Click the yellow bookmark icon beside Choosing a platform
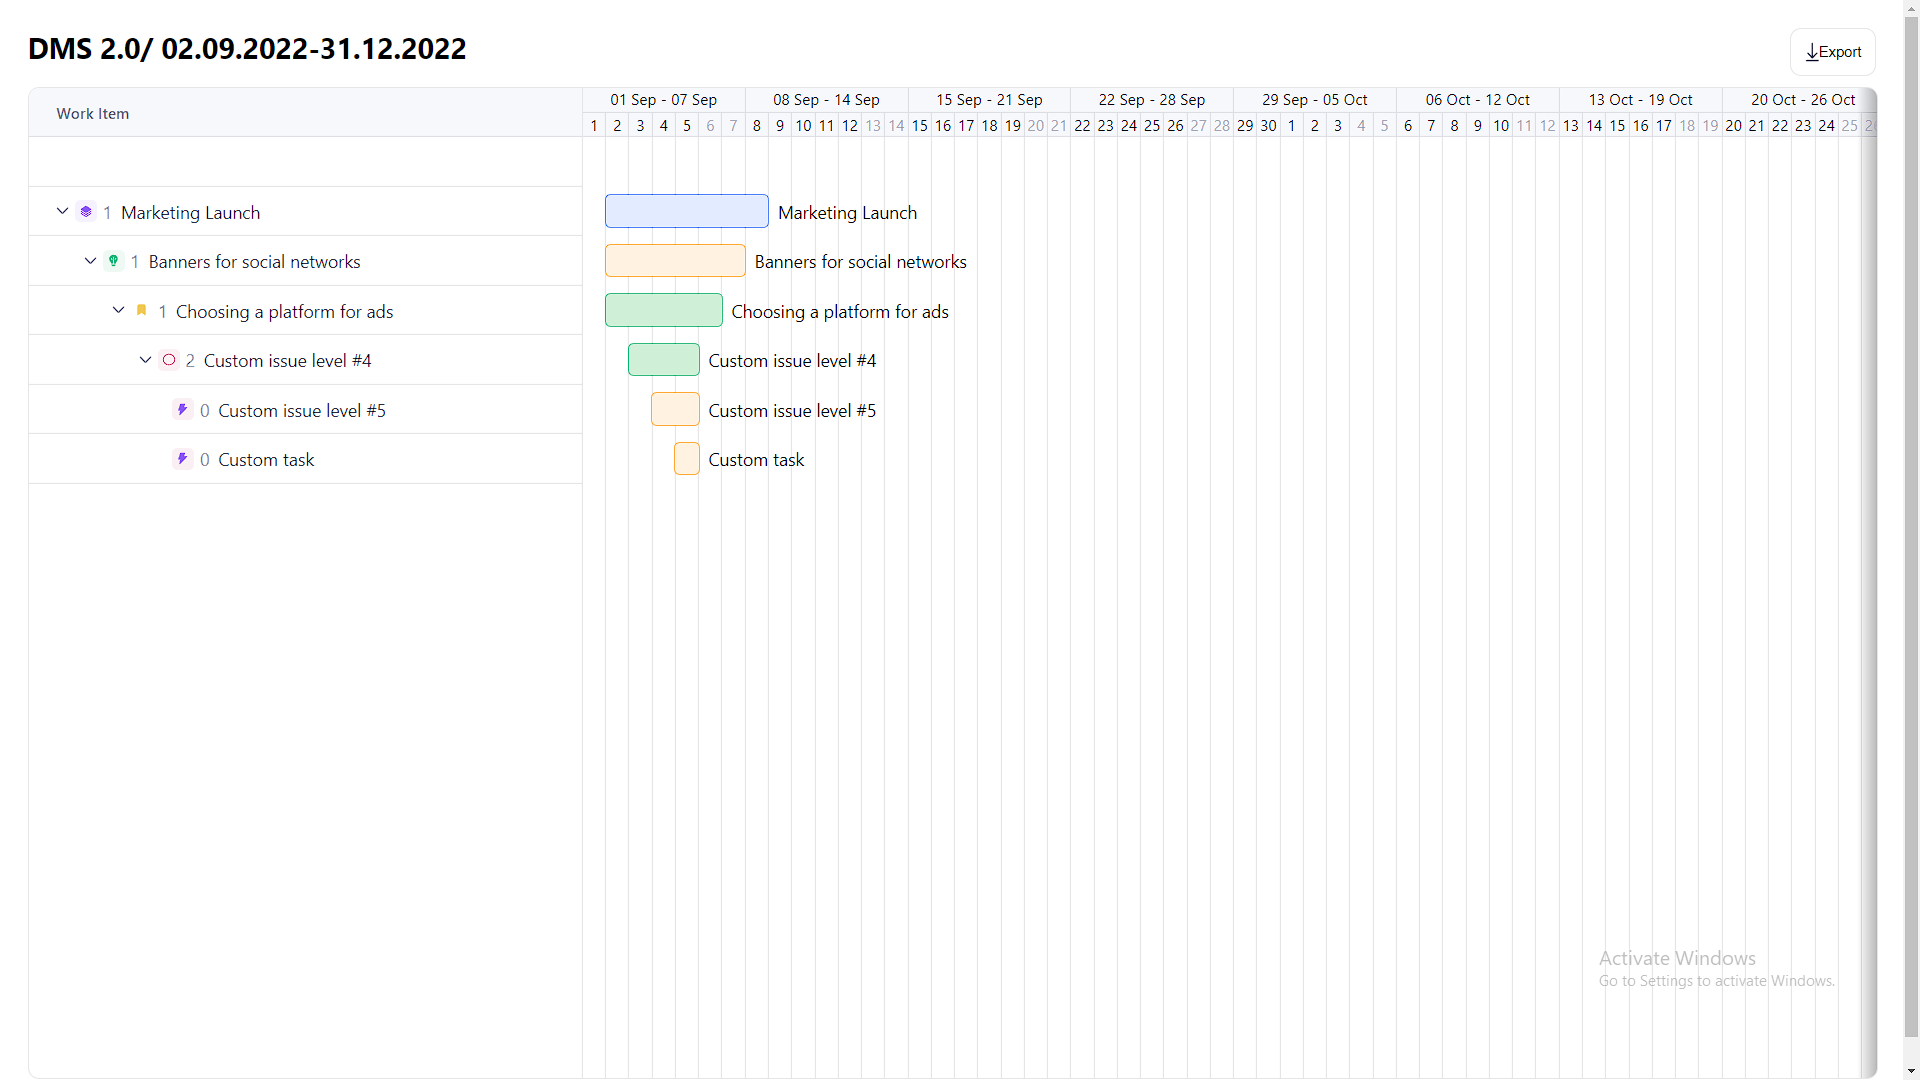 [141, 310]
